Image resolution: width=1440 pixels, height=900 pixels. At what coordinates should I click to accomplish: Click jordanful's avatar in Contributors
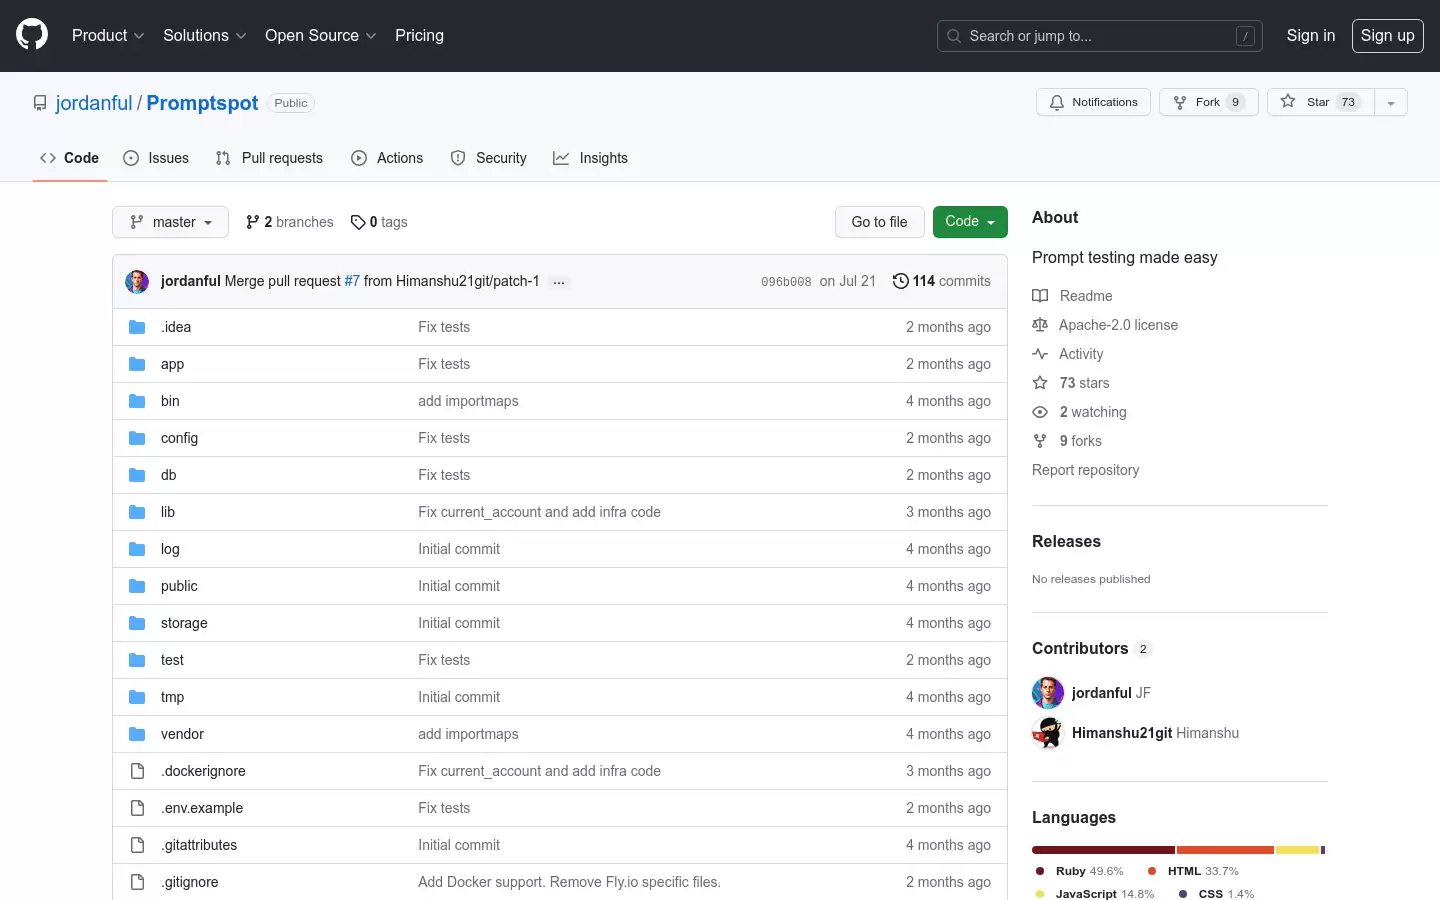point(1048,693)
